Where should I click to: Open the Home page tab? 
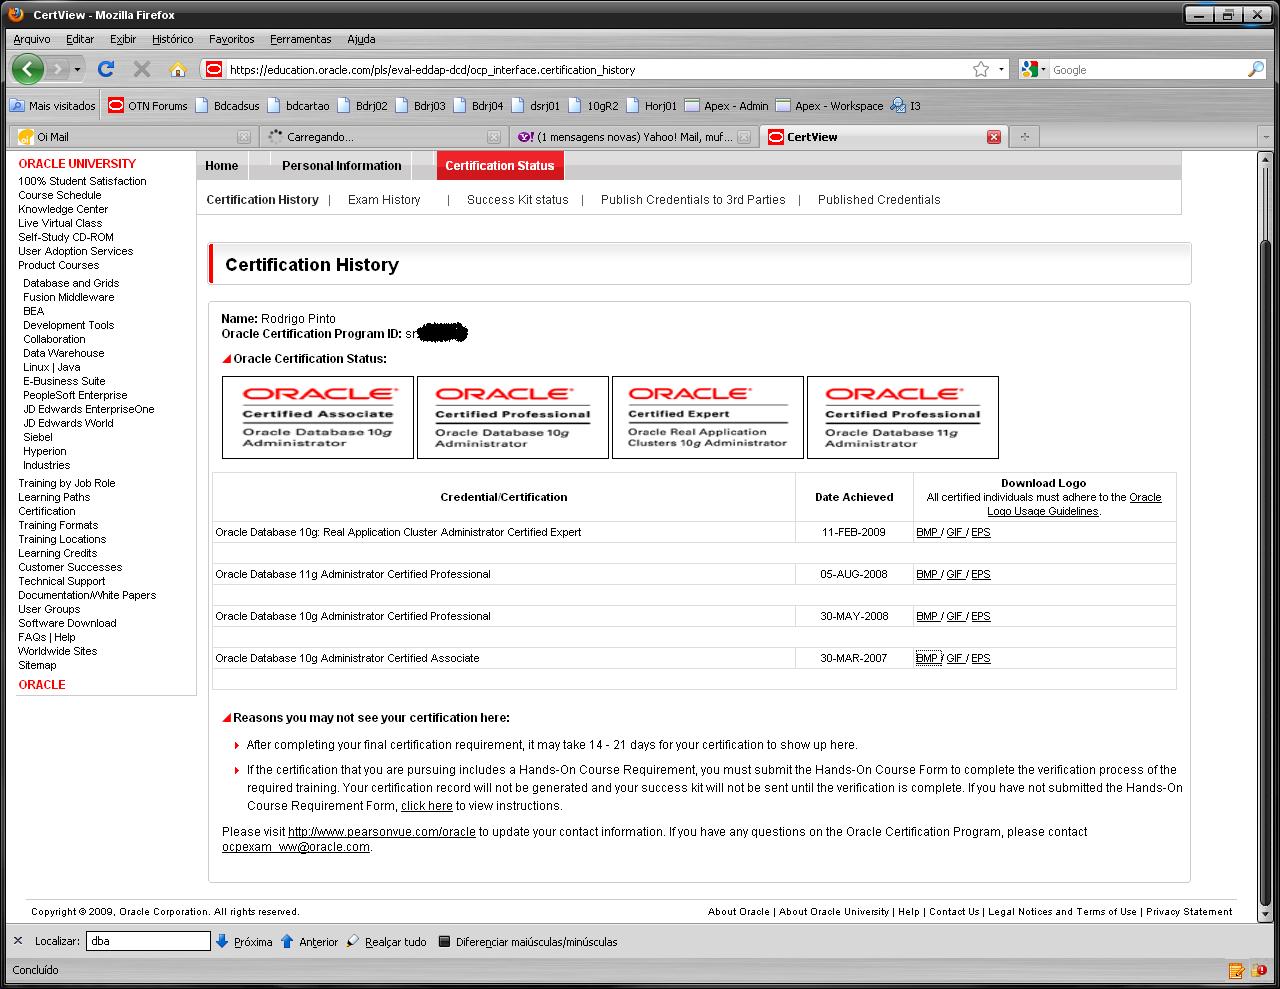click(x=221, y=166)
